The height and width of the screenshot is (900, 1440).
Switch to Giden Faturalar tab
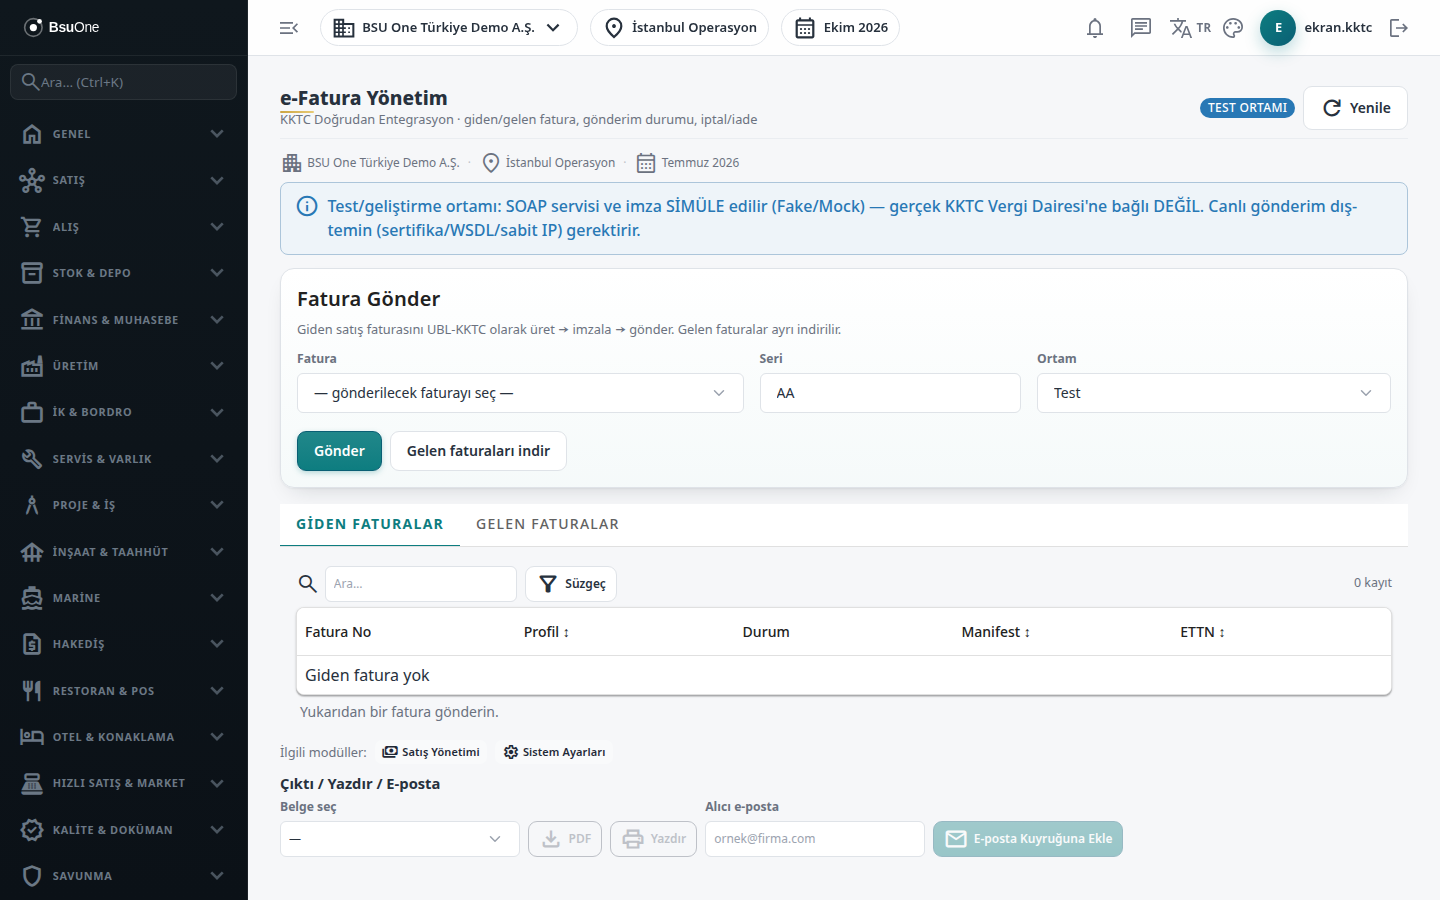[x=370, y=524]
